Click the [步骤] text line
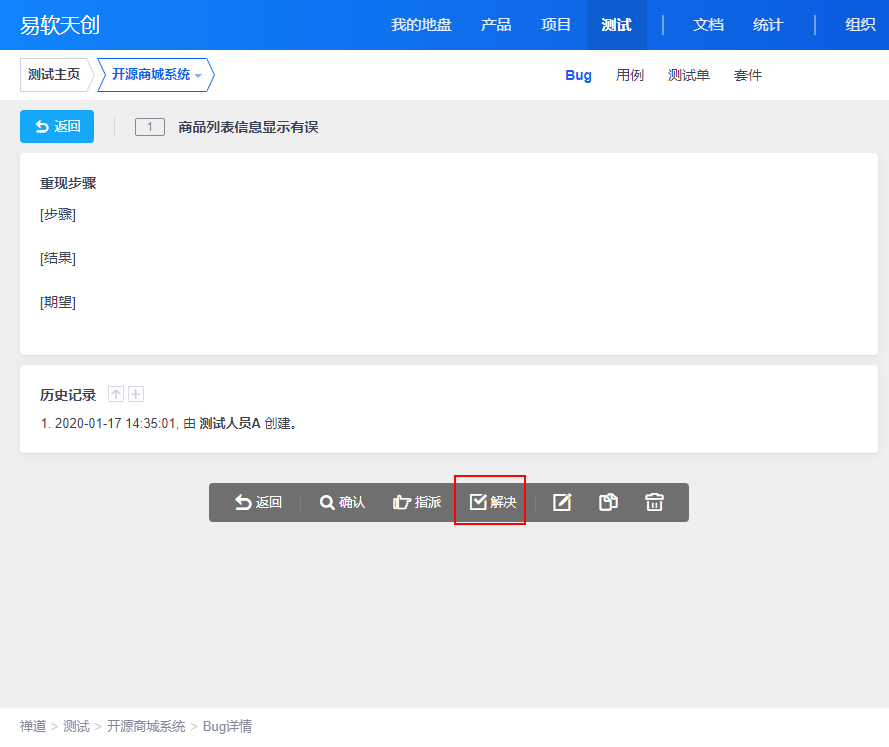 [58, 214]
